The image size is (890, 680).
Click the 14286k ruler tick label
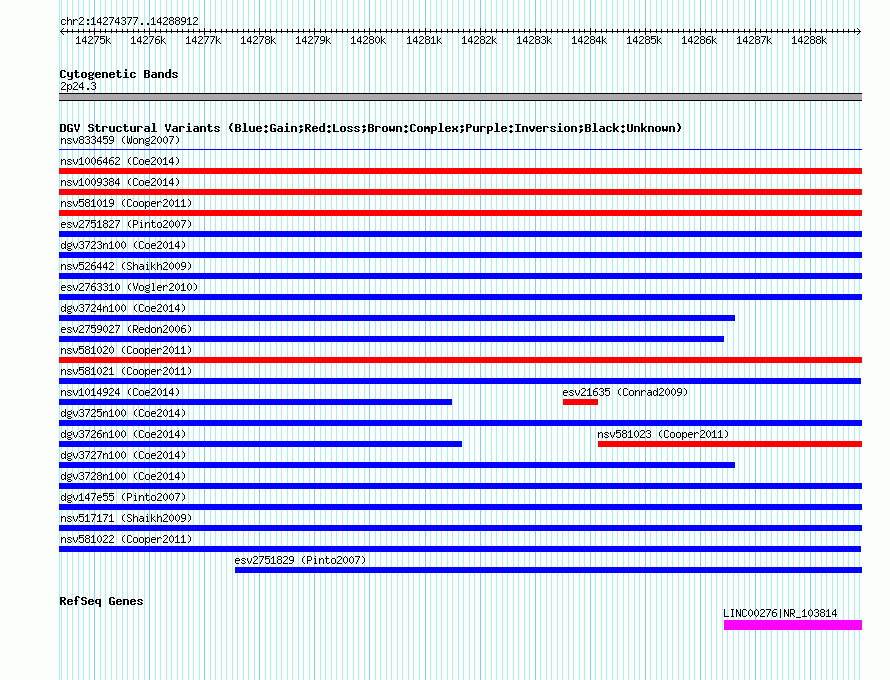point(699,40)
